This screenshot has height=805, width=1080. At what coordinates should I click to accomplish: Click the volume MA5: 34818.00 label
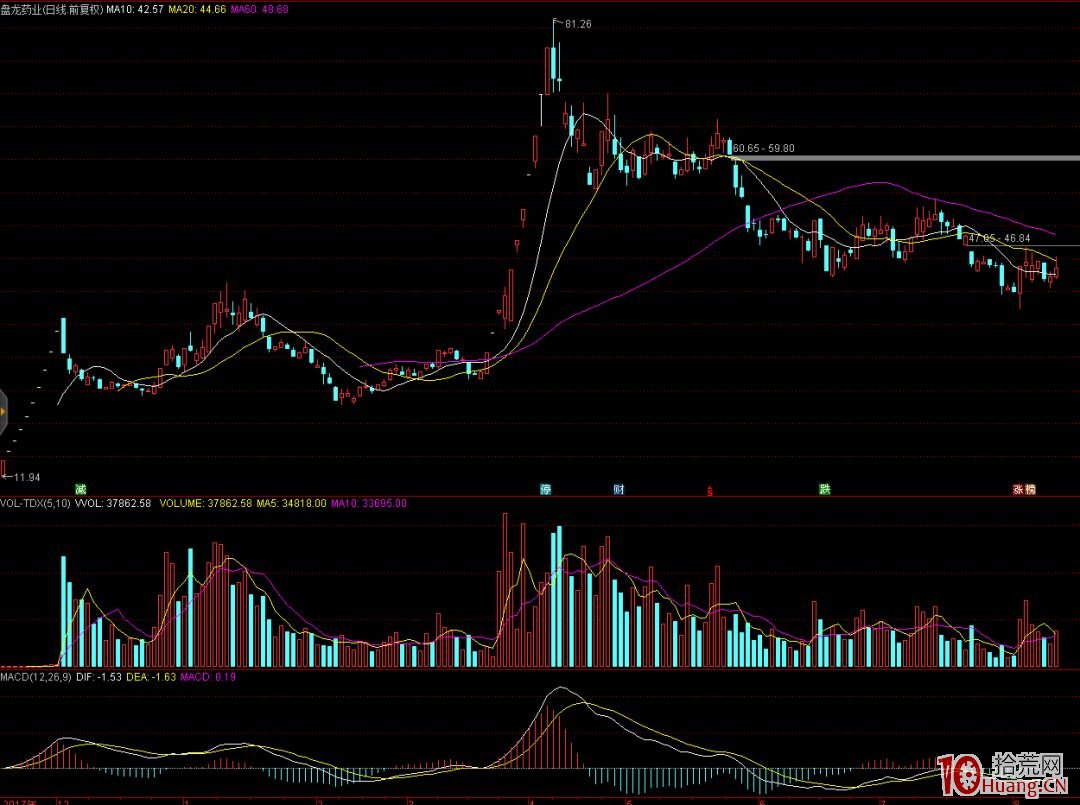[291, 503]
